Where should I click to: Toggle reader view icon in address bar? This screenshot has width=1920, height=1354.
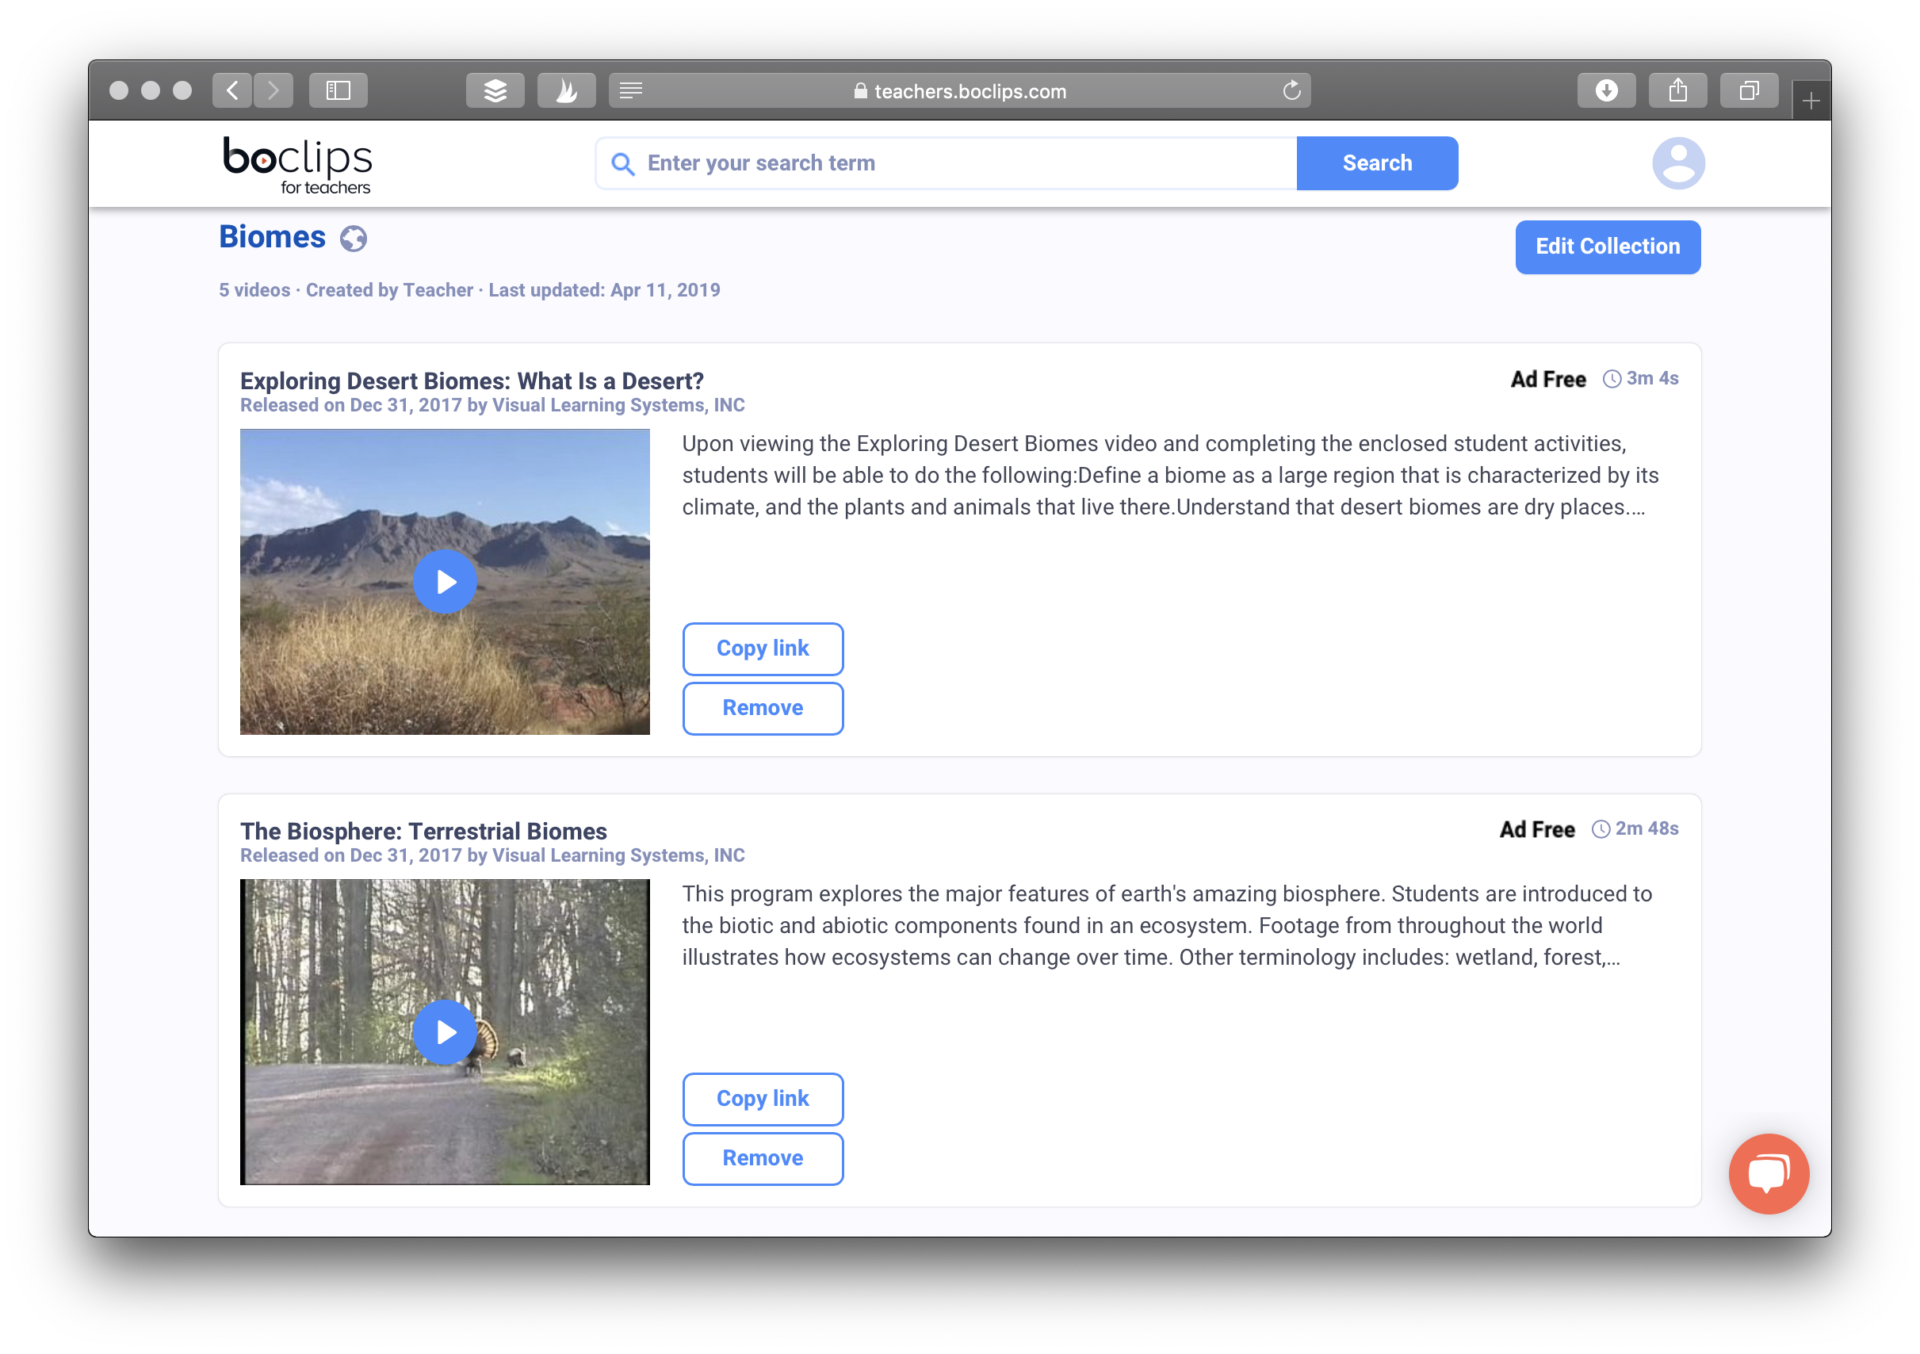click(631, 91)
